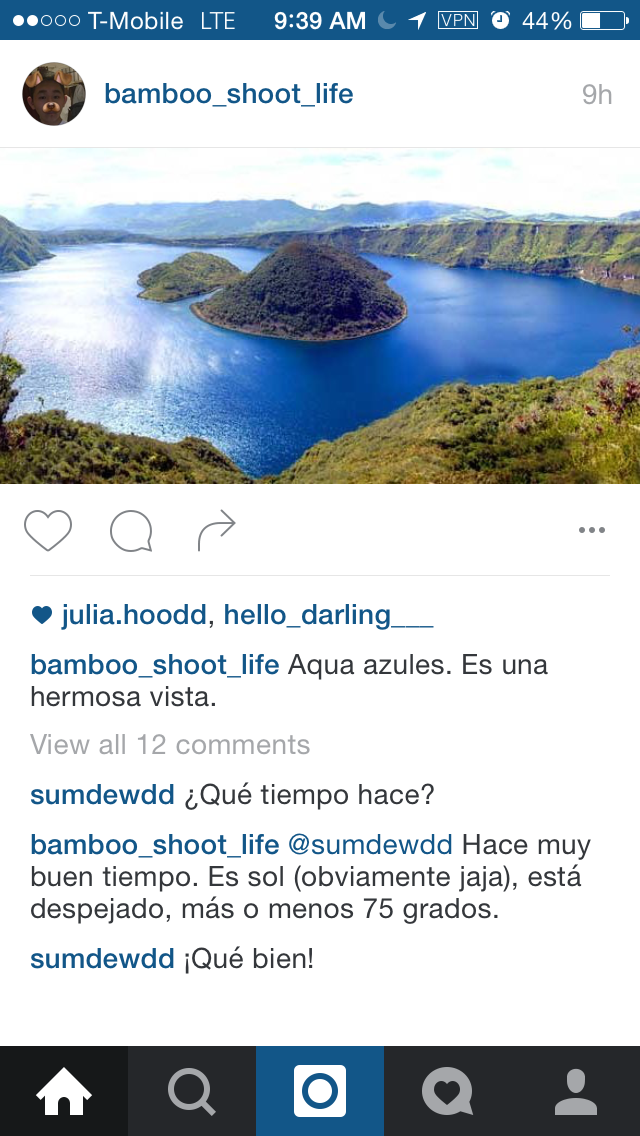The width and height of the screenshot is (640, 1136).
Task: Tap the battery indicator in status bar
Action: point(604,20)
